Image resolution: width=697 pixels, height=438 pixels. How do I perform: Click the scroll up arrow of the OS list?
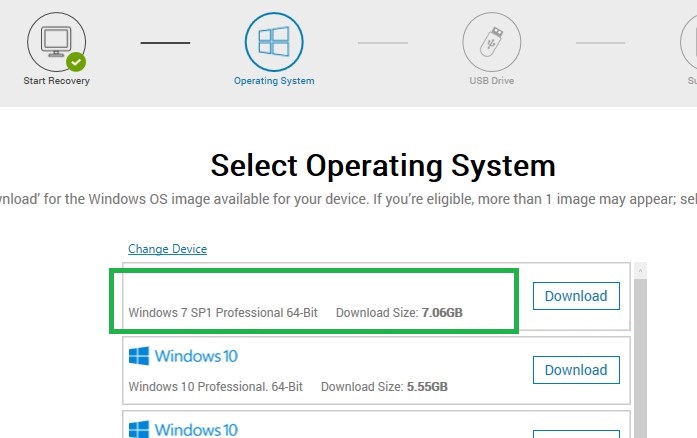click(640, 270)
